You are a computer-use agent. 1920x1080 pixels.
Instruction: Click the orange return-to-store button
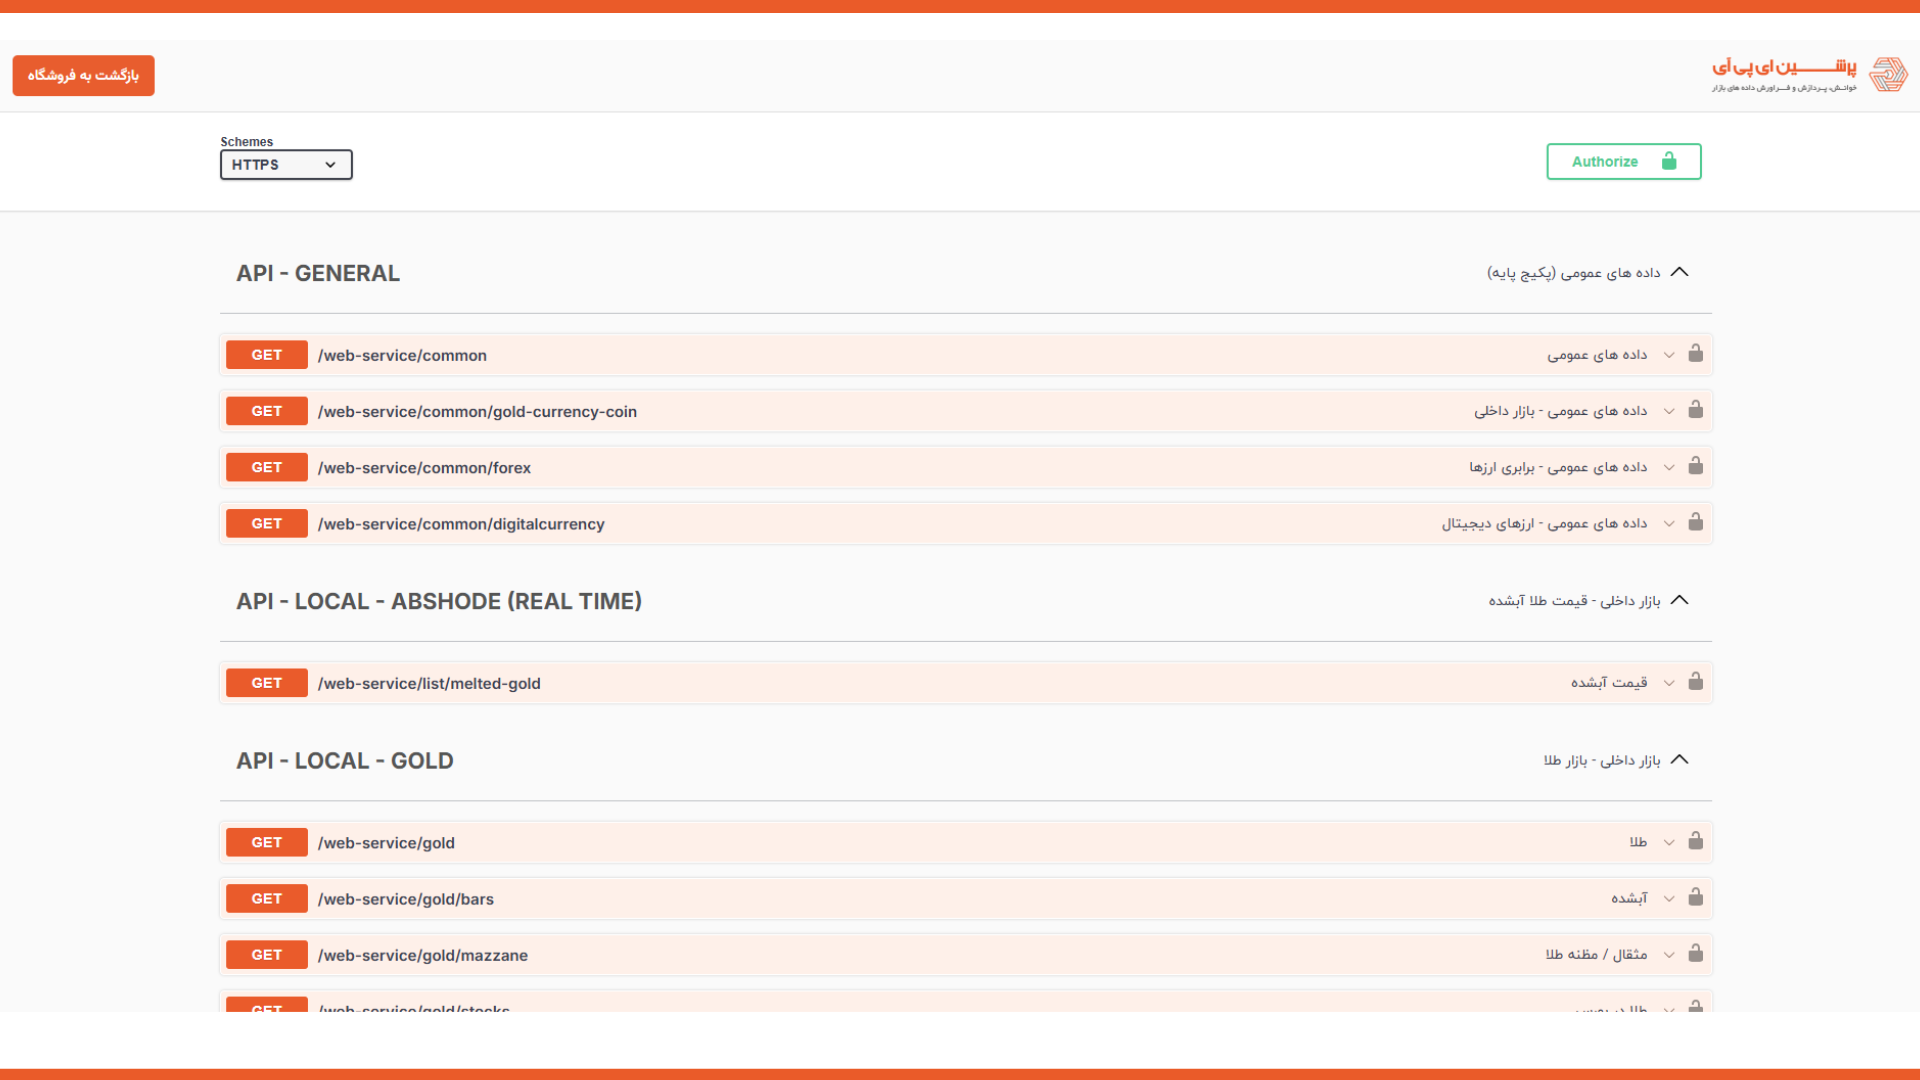coord(83,76)
